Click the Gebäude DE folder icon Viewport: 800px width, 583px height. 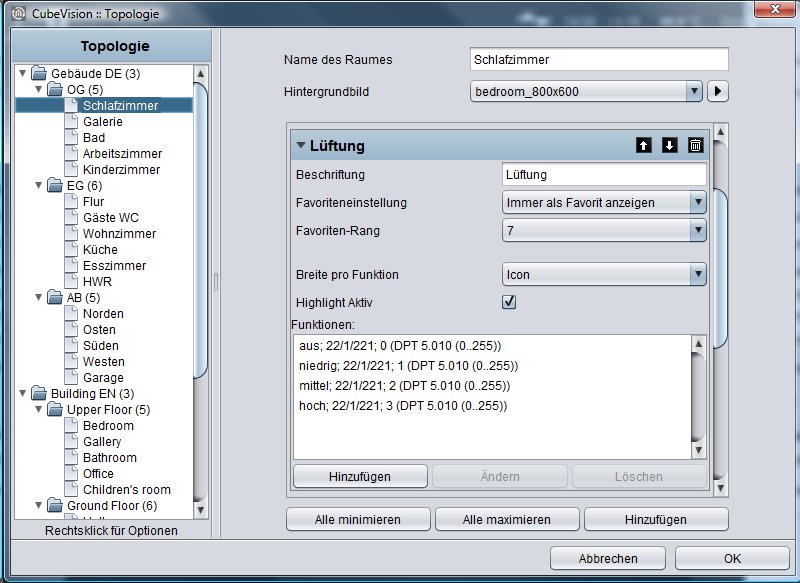(x=39, y=73)
